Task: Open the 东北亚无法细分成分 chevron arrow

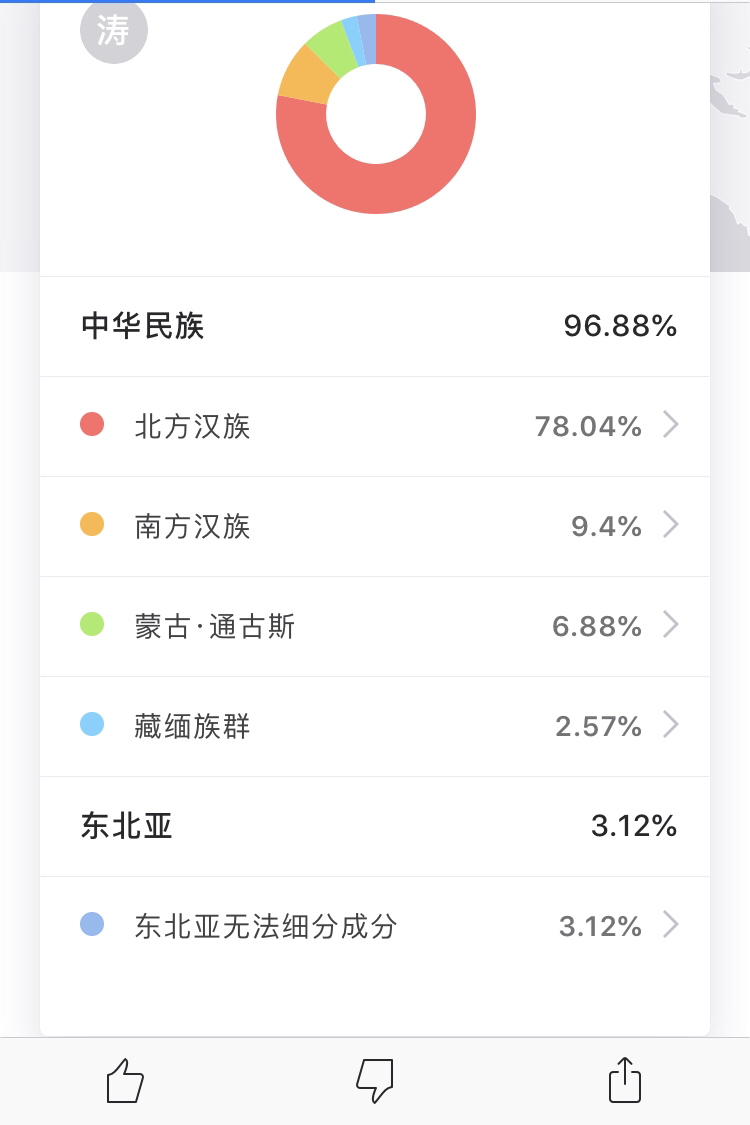Action: (670, 925)
